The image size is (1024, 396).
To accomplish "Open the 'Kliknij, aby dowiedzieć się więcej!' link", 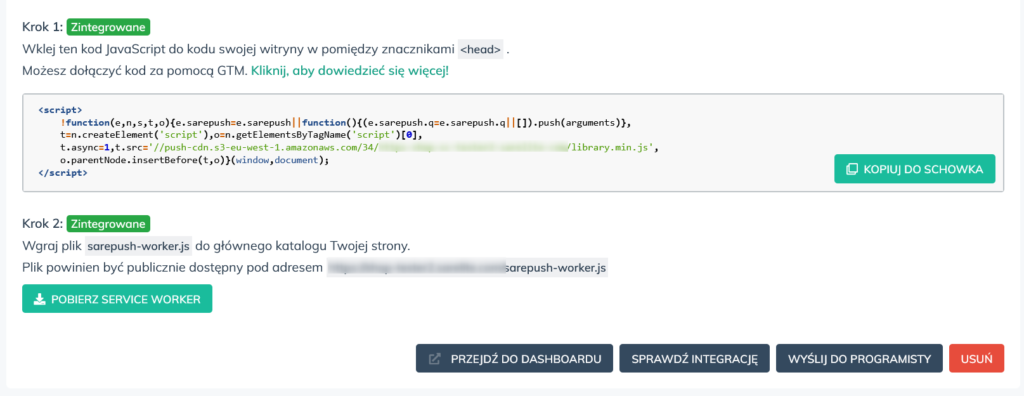I will pos(350,71).
